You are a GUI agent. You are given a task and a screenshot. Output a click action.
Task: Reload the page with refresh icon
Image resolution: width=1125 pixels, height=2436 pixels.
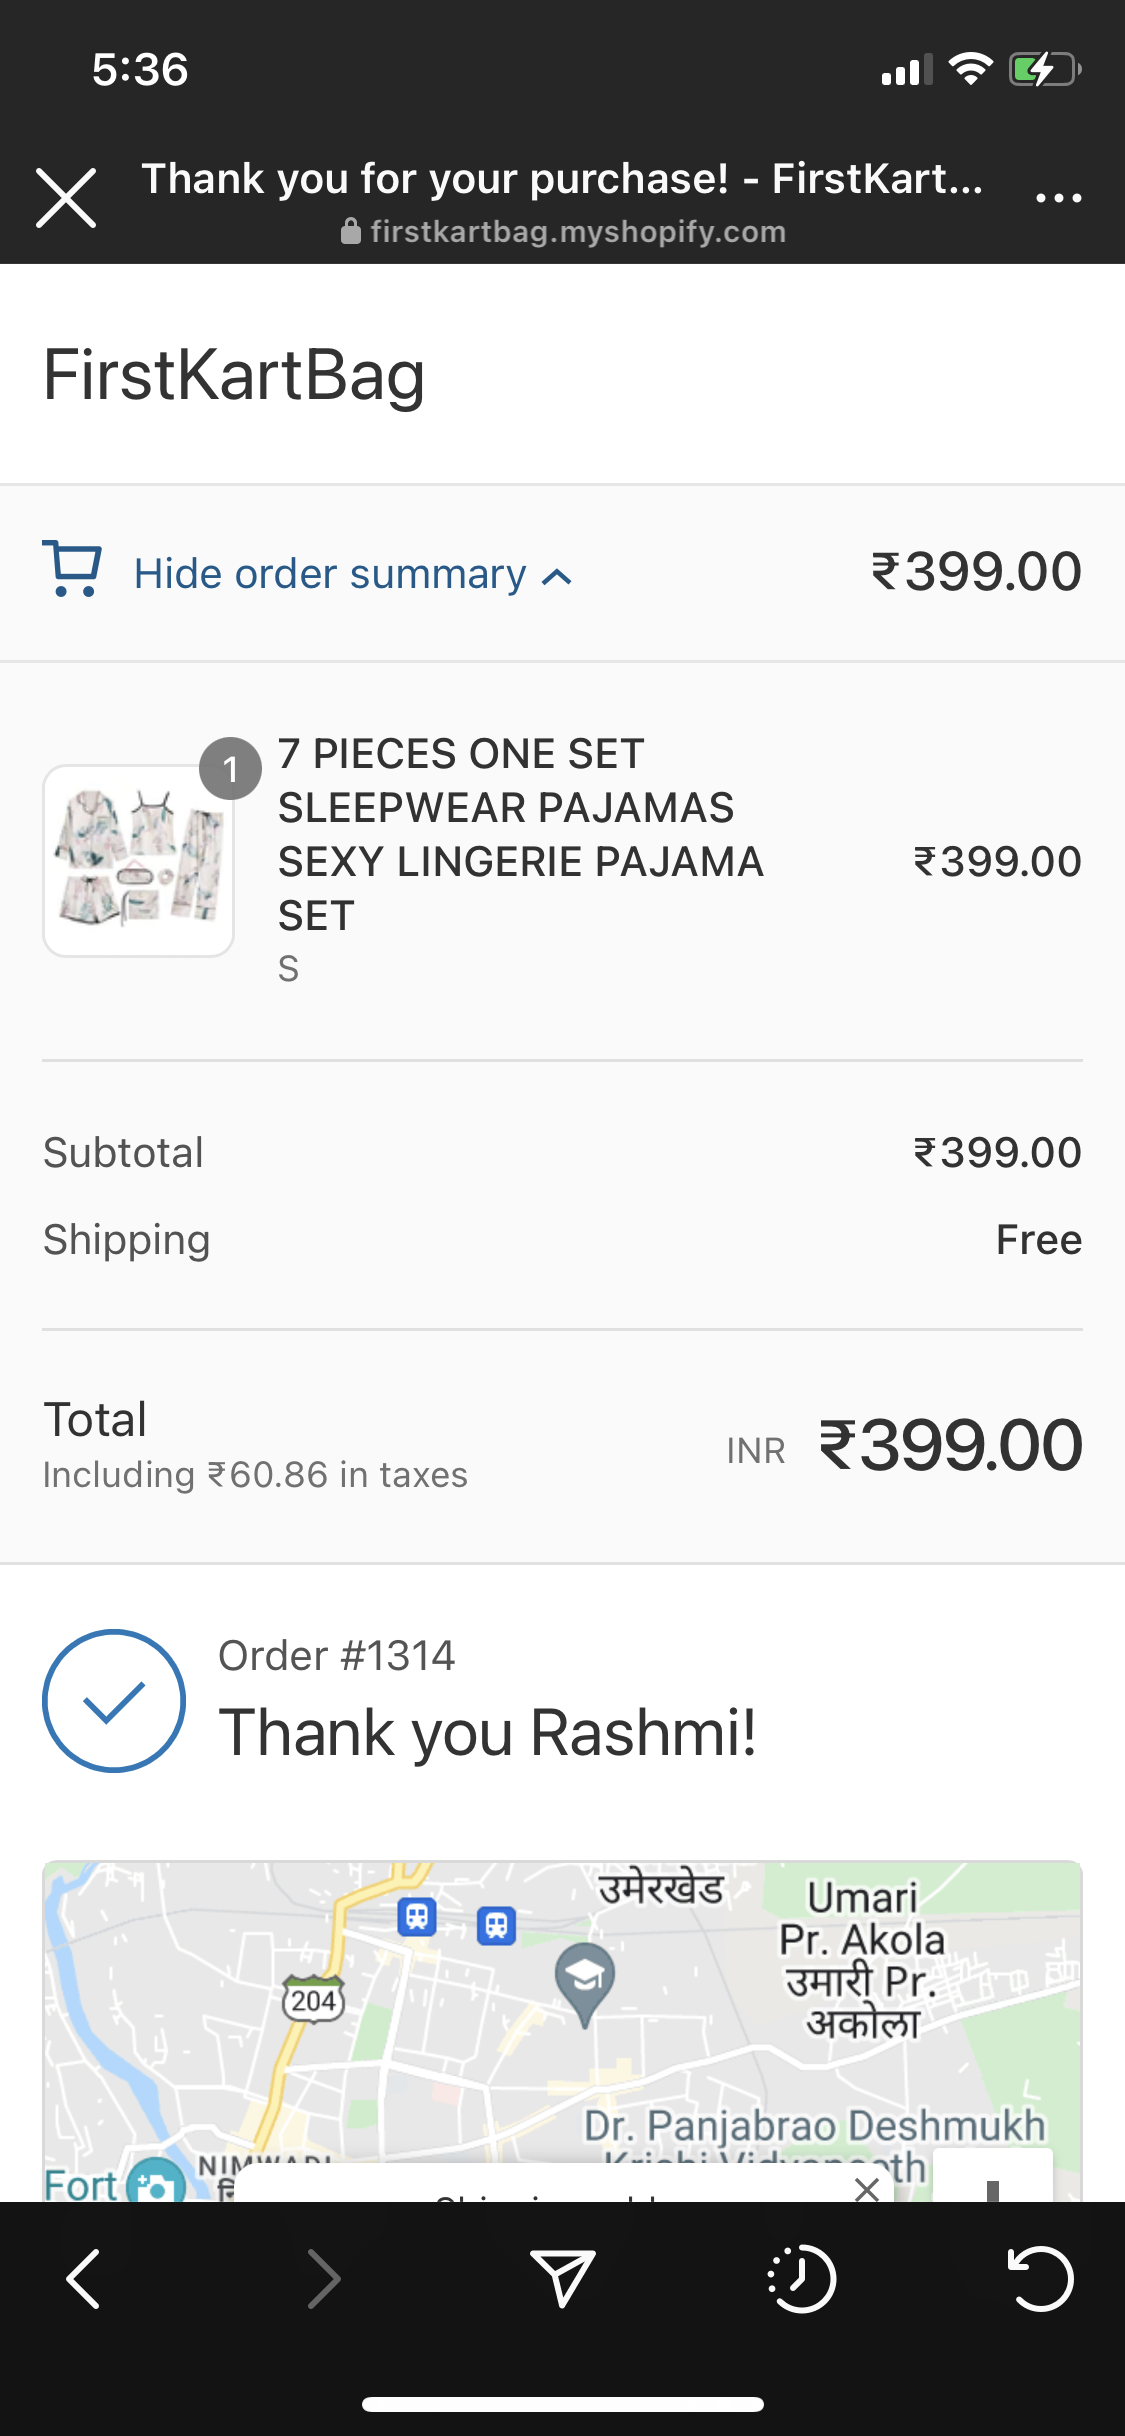[1040, 2279]
